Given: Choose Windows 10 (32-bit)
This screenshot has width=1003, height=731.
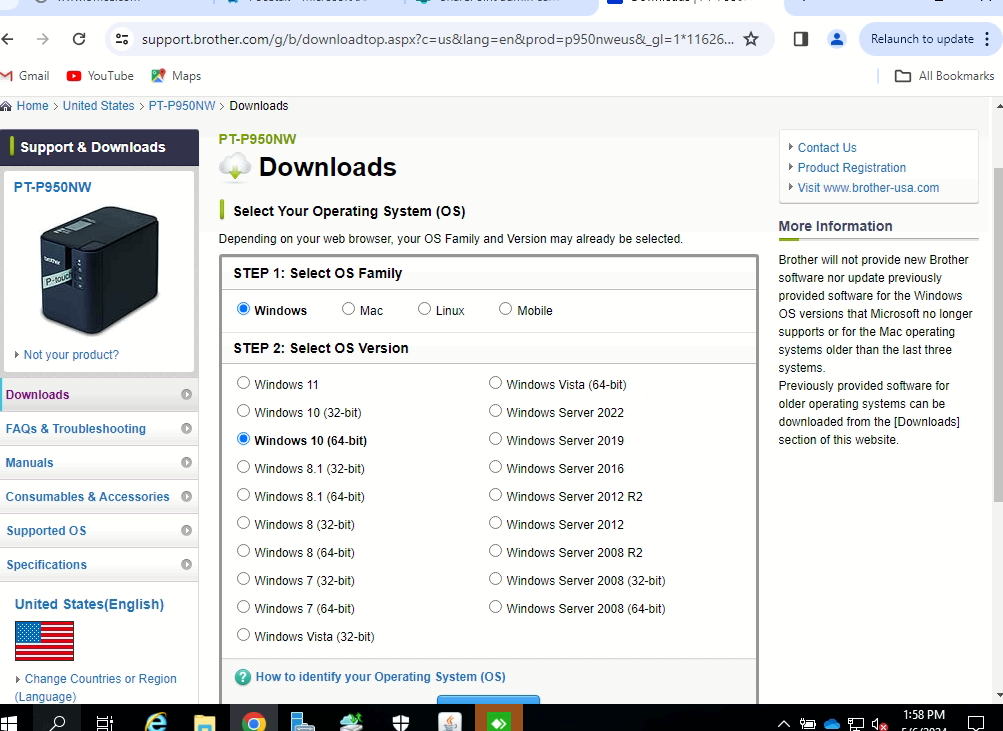Looking at the screenshot, I should [x=243, y=411].
